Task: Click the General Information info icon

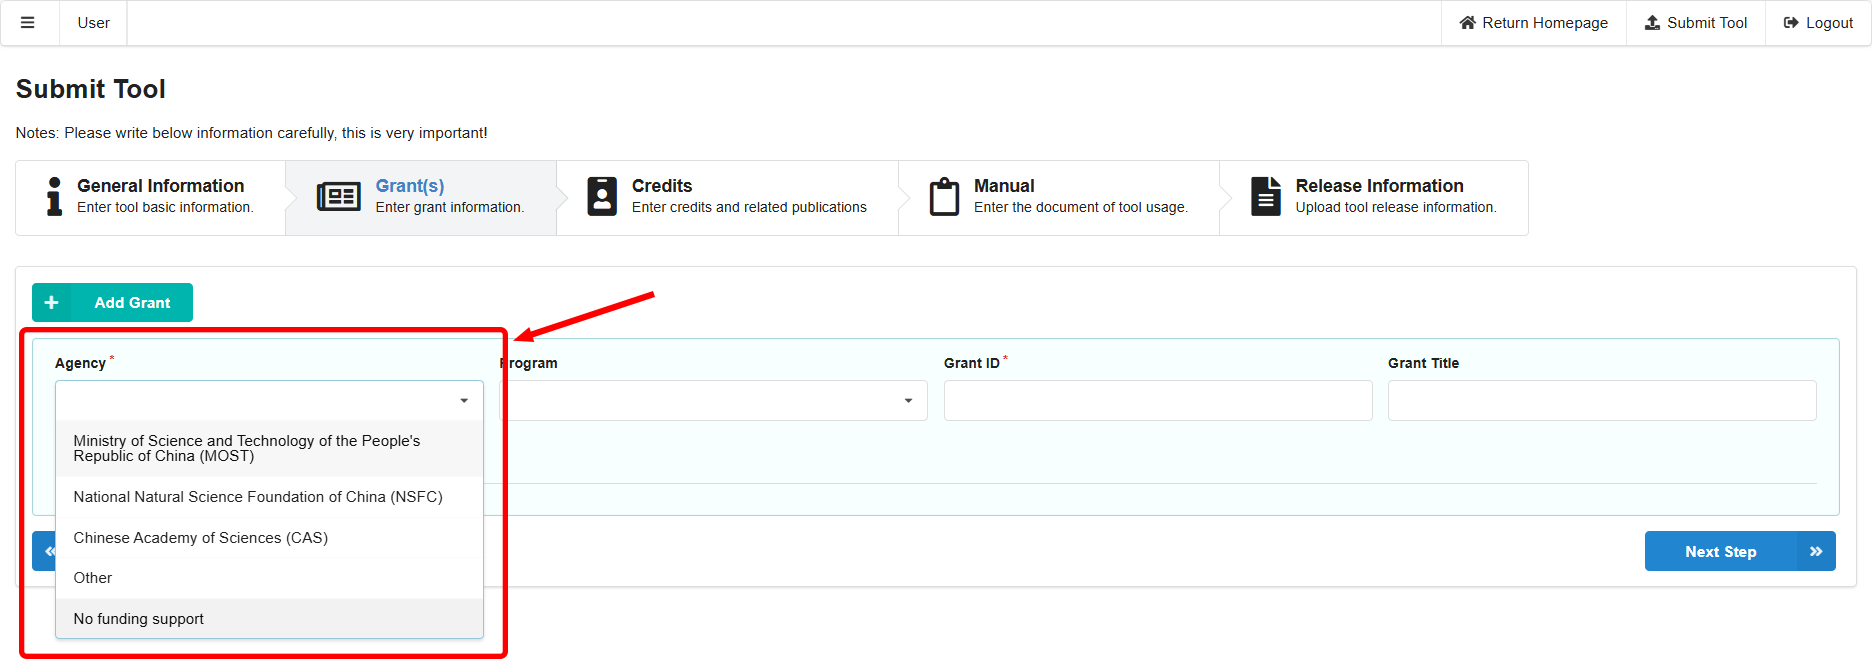Action: [x=54, y=196]
